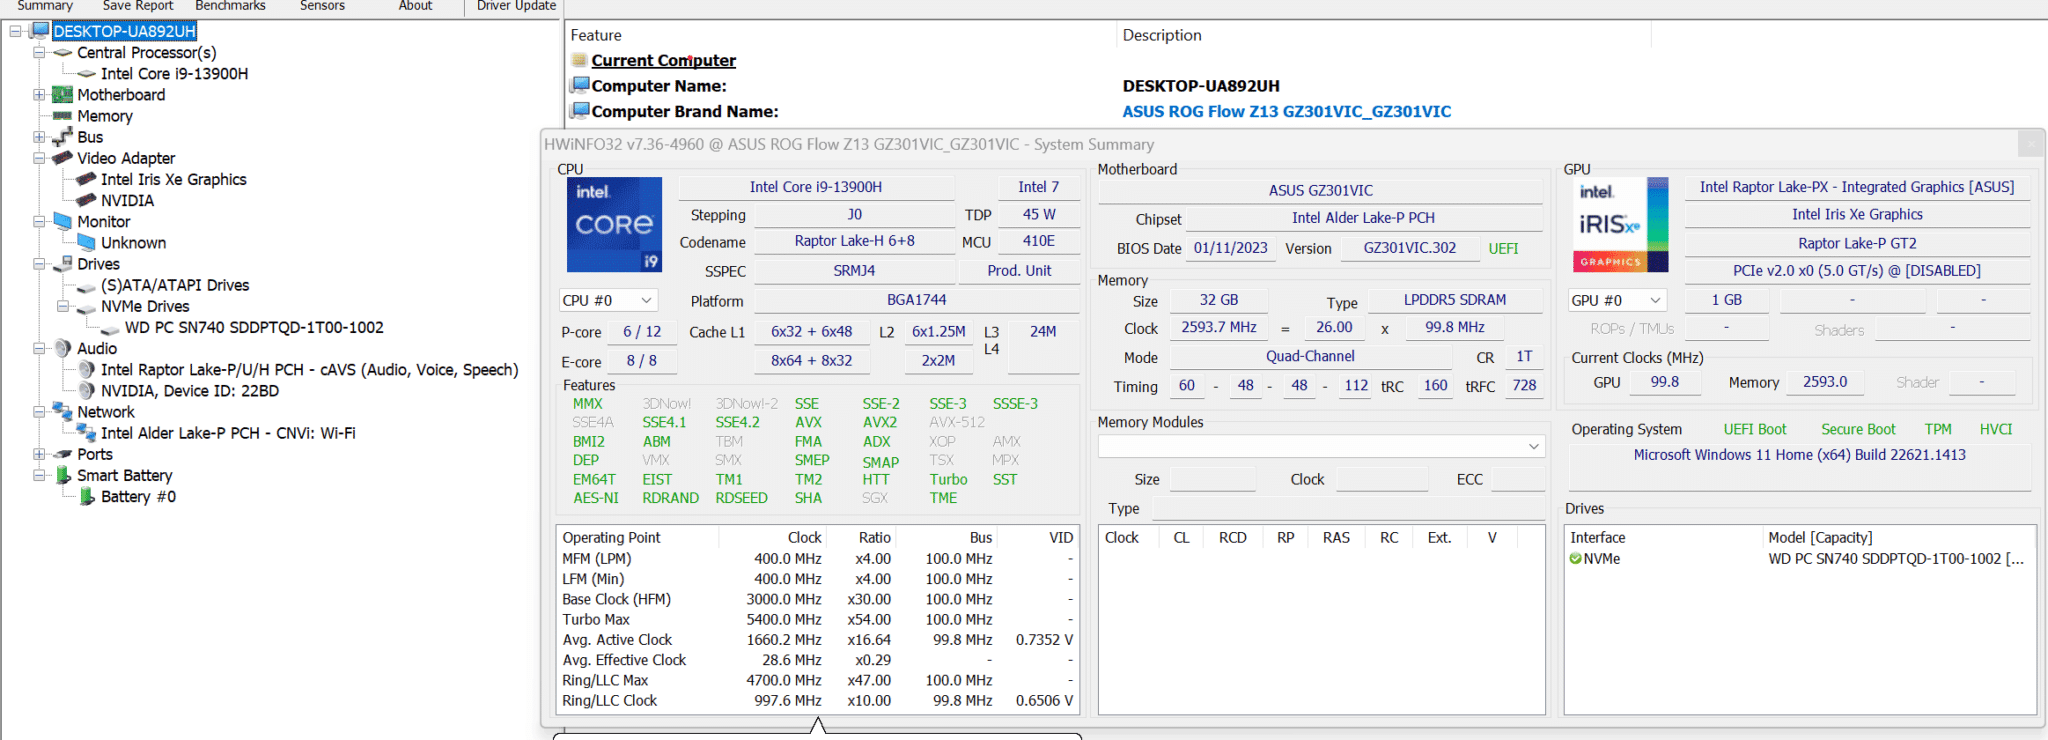Click the LPDDR5 SDRAM memory type value
The image size is (2048, 740).
point(1455,300)
